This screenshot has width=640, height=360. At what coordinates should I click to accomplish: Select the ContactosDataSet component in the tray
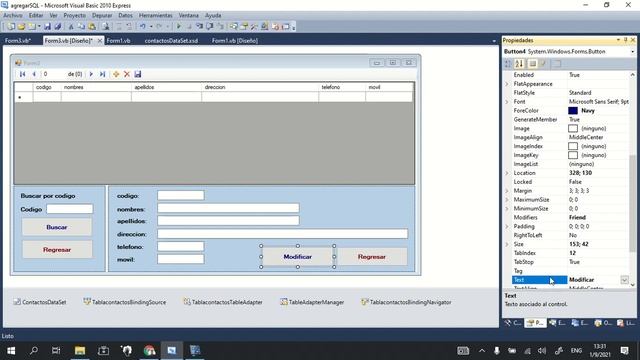(x=40, y=302)
